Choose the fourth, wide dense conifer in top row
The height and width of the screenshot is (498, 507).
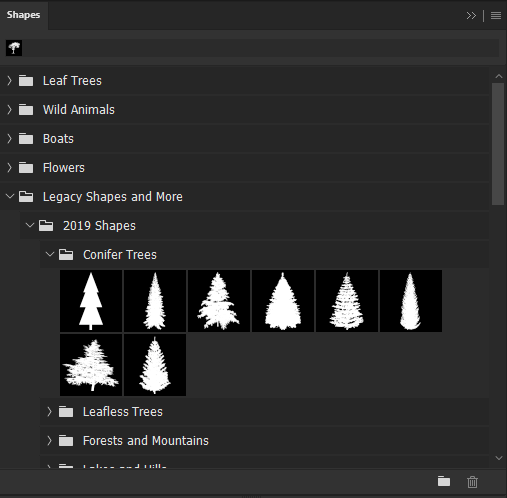[x=283, y=301]
